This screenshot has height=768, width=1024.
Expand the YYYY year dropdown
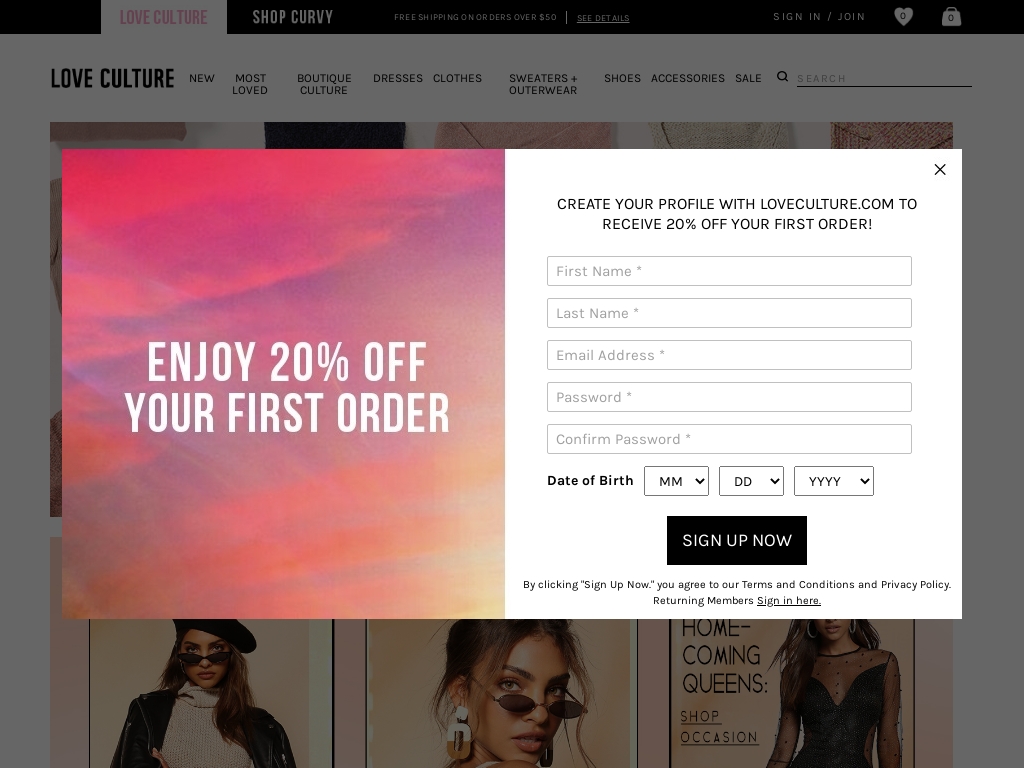point(833,481)
